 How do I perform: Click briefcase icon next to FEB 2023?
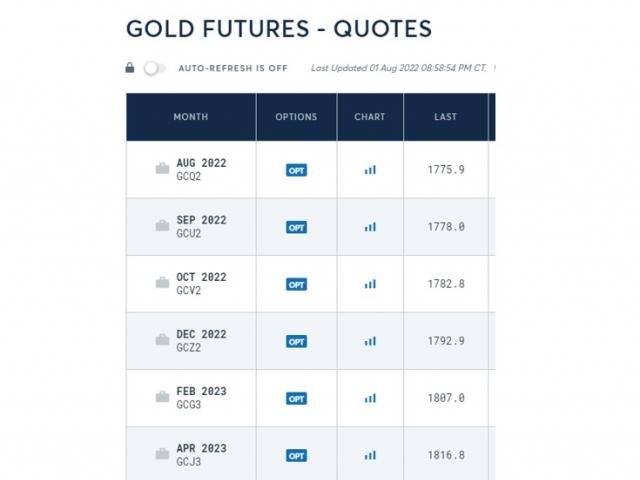[162, 397]
